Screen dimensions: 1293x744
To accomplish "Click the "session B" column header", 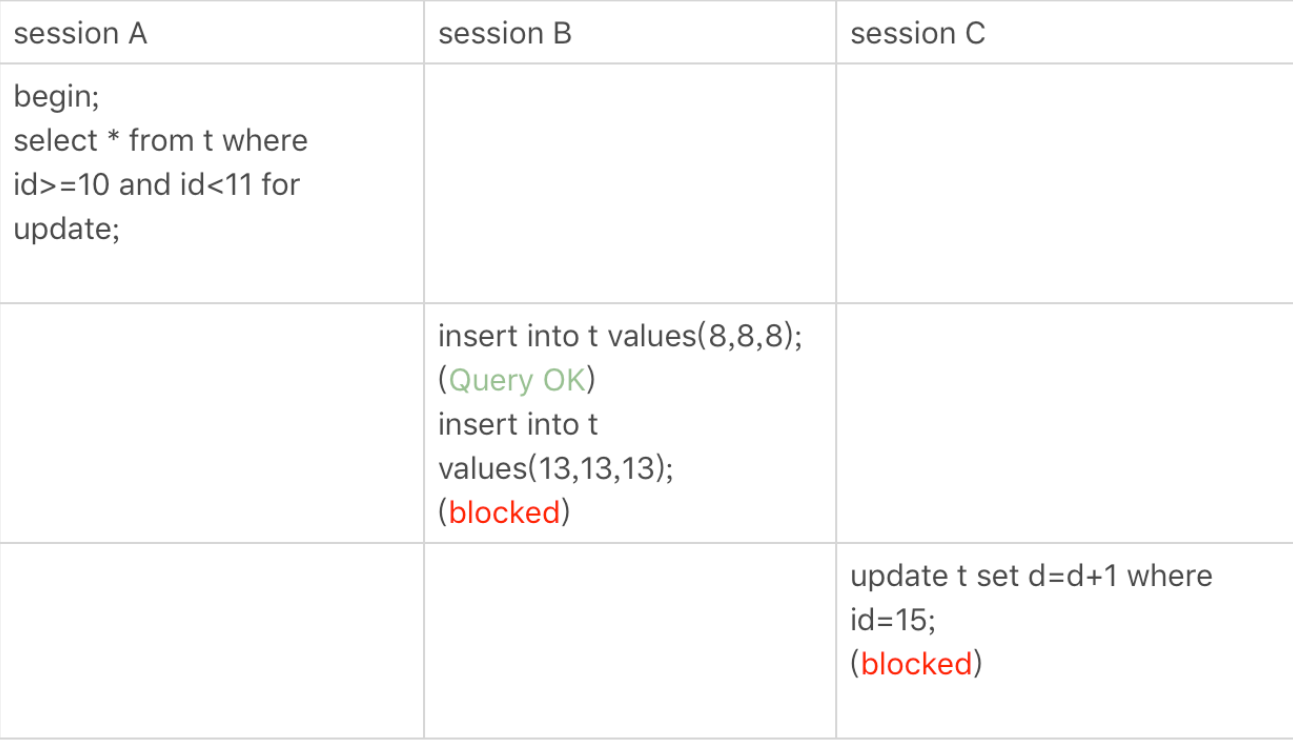I will click(x=505, y=34).
